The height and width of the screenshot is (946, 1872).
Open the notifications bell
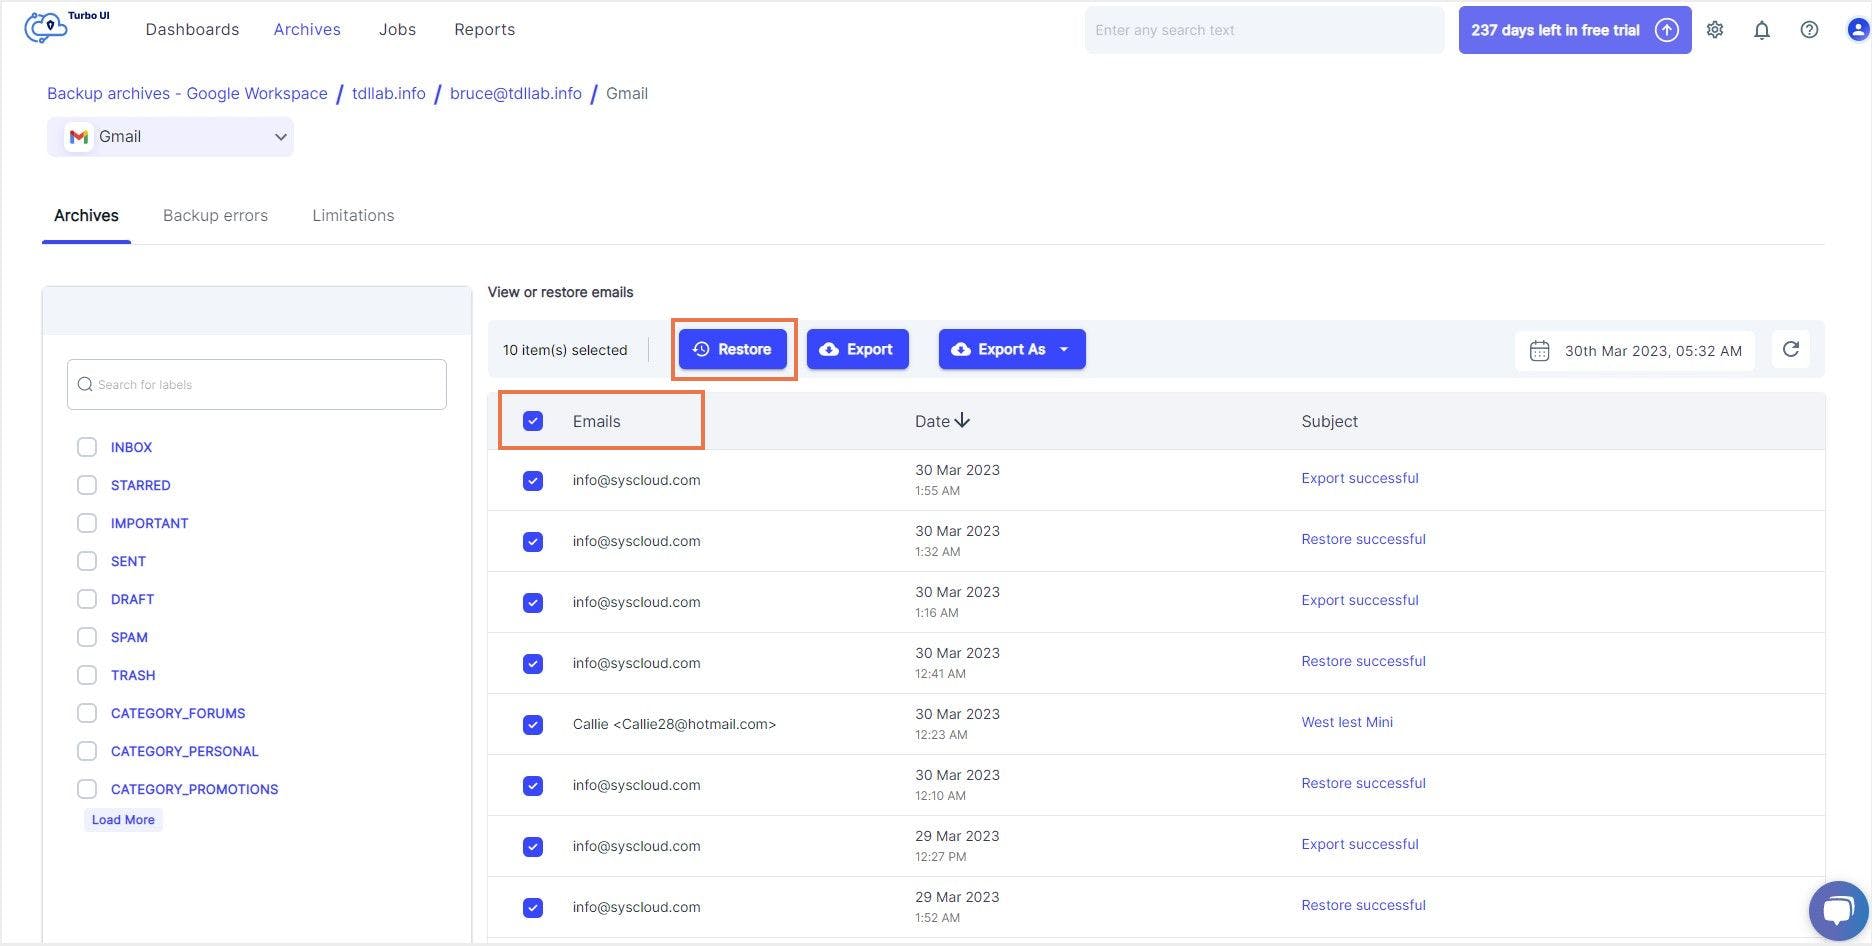[x=1762, y=30]
